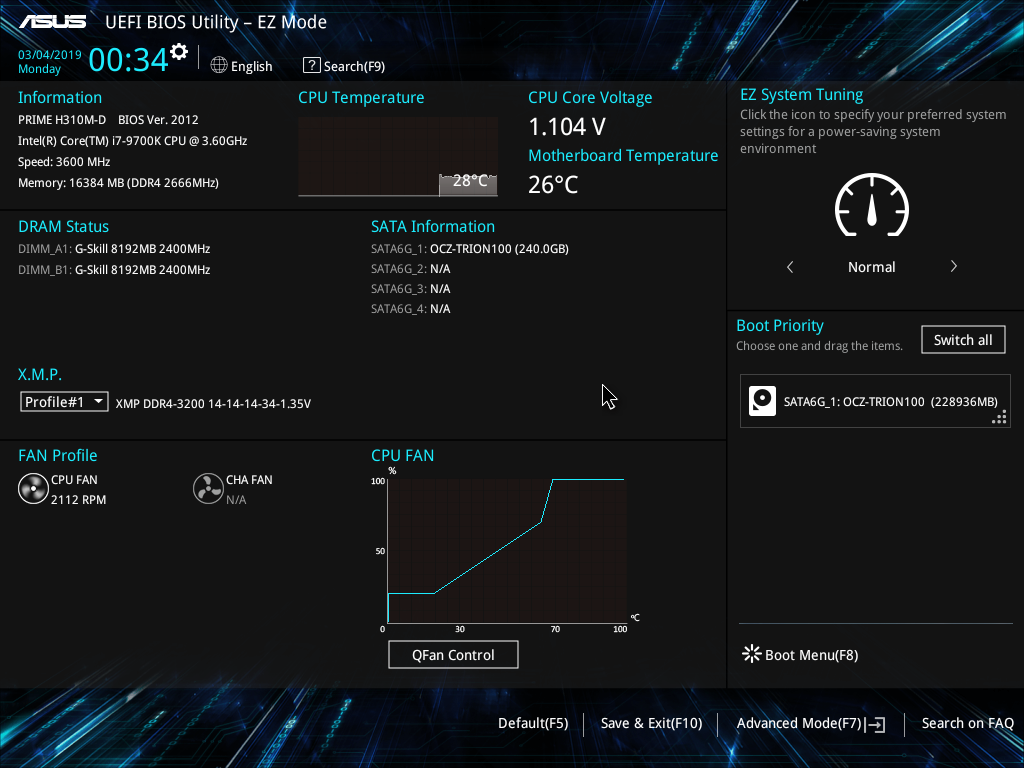Click the ASUS logo
Screen dimensions: 1024x768
(x=52, y=22)
